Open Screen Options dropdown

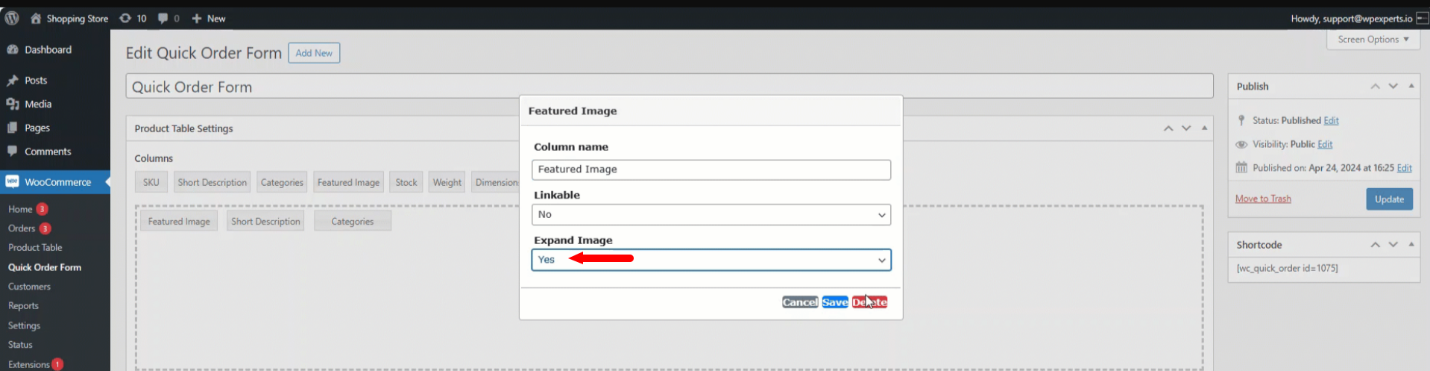tap(1373, 40)
